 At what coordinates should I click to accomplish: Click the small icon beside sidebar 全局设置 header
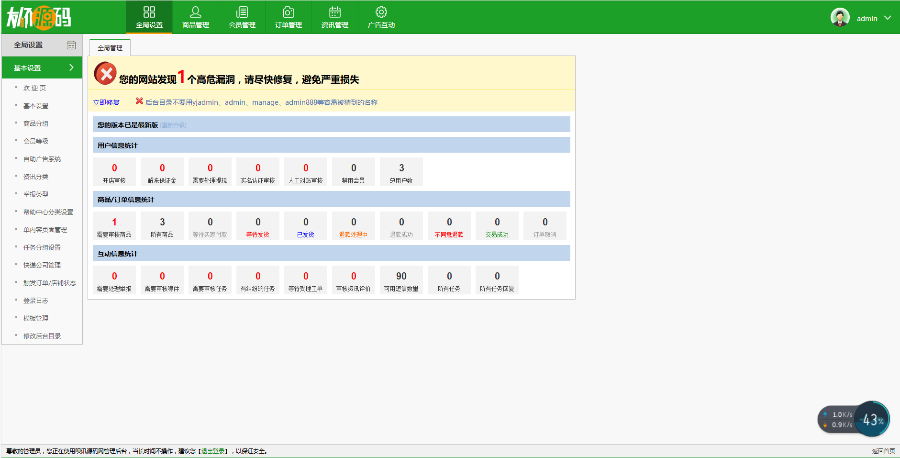[71, 45]
